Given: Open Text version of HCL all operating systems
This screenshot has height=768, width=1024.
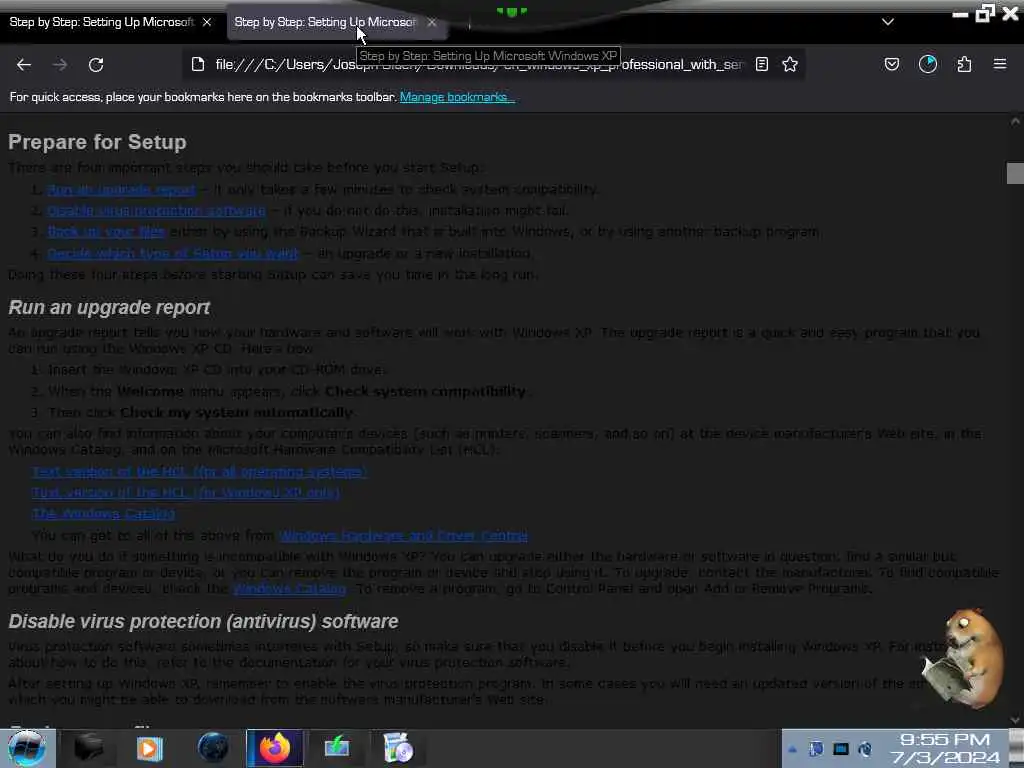Looking at the screenshot, I should 200,472.
